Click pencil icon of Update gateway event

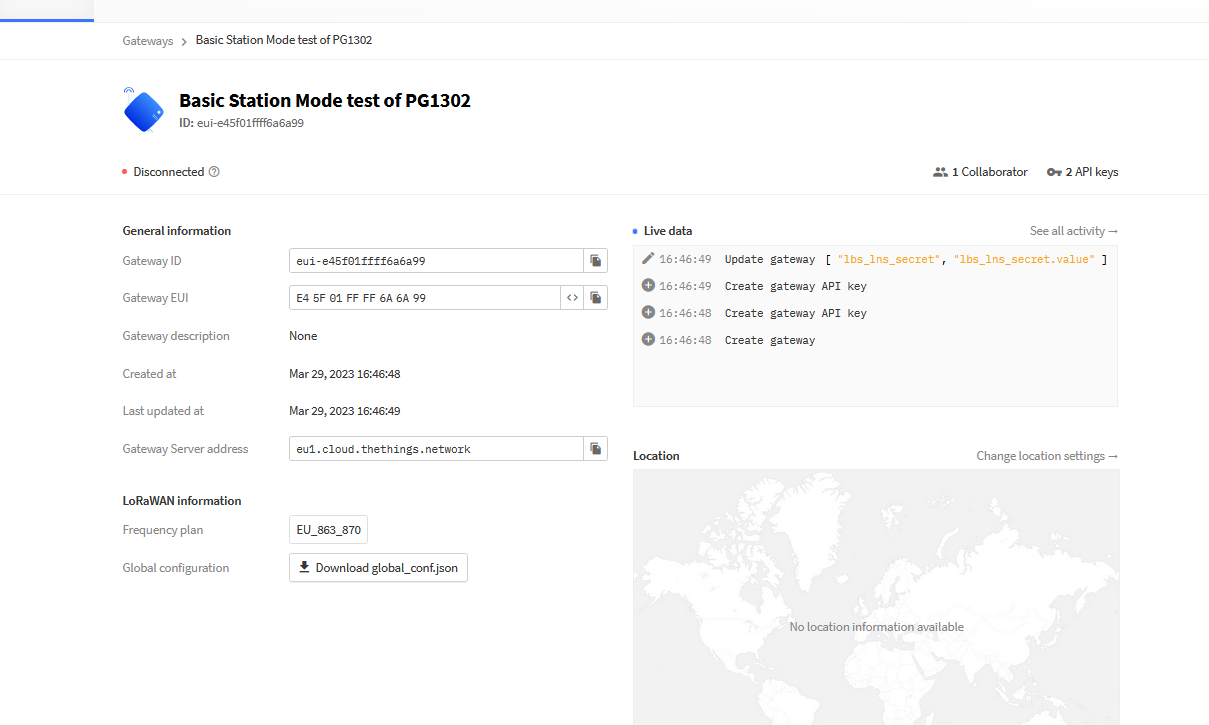[648, 259]
